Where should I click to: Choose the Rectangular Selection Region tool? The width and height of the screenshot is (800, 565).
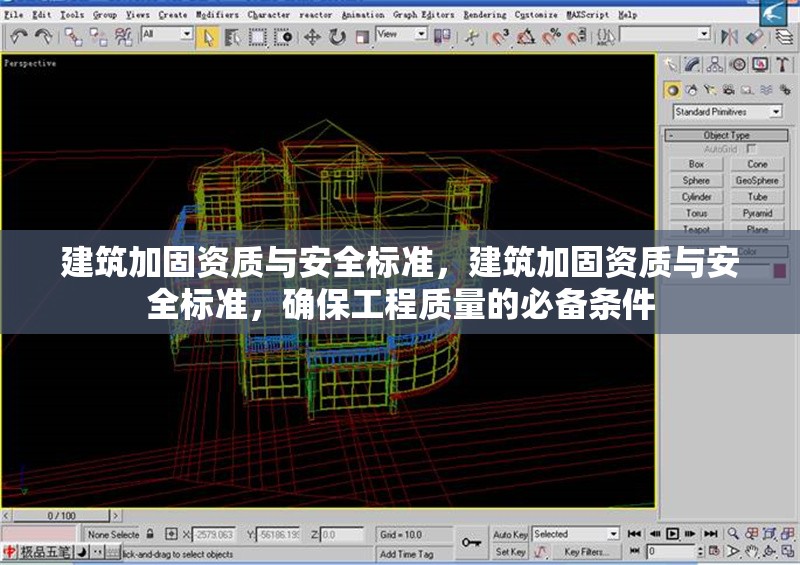[x=258, y=37]
